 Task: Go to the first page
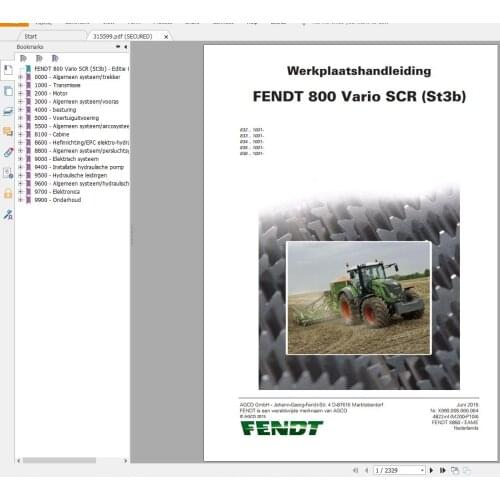point(355,470)
